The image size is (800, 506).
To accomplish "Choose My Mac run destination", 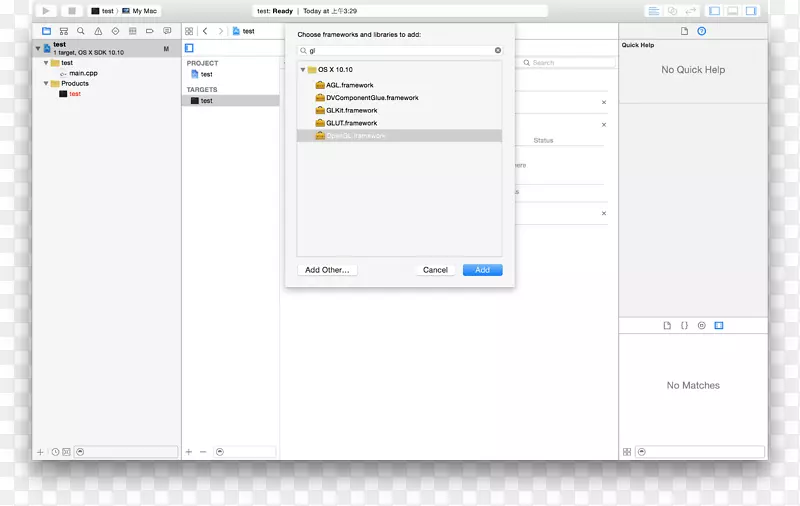I will pos(139,11).
